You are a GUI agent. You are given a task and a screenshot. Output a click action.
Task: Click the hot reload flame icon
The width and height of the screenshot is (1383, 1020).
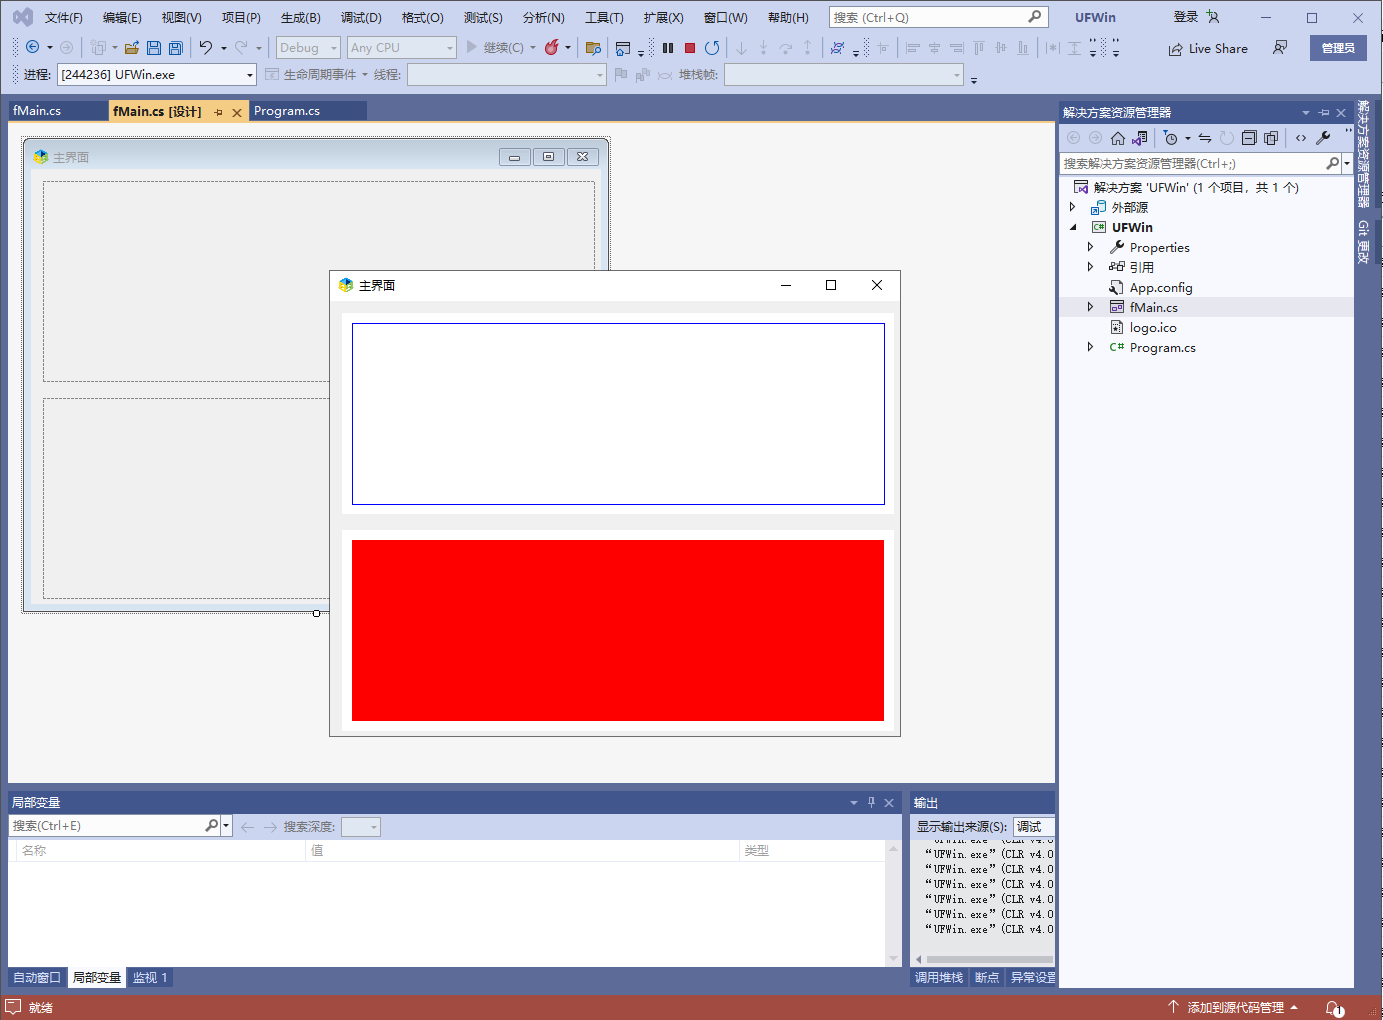pos(551,47)
